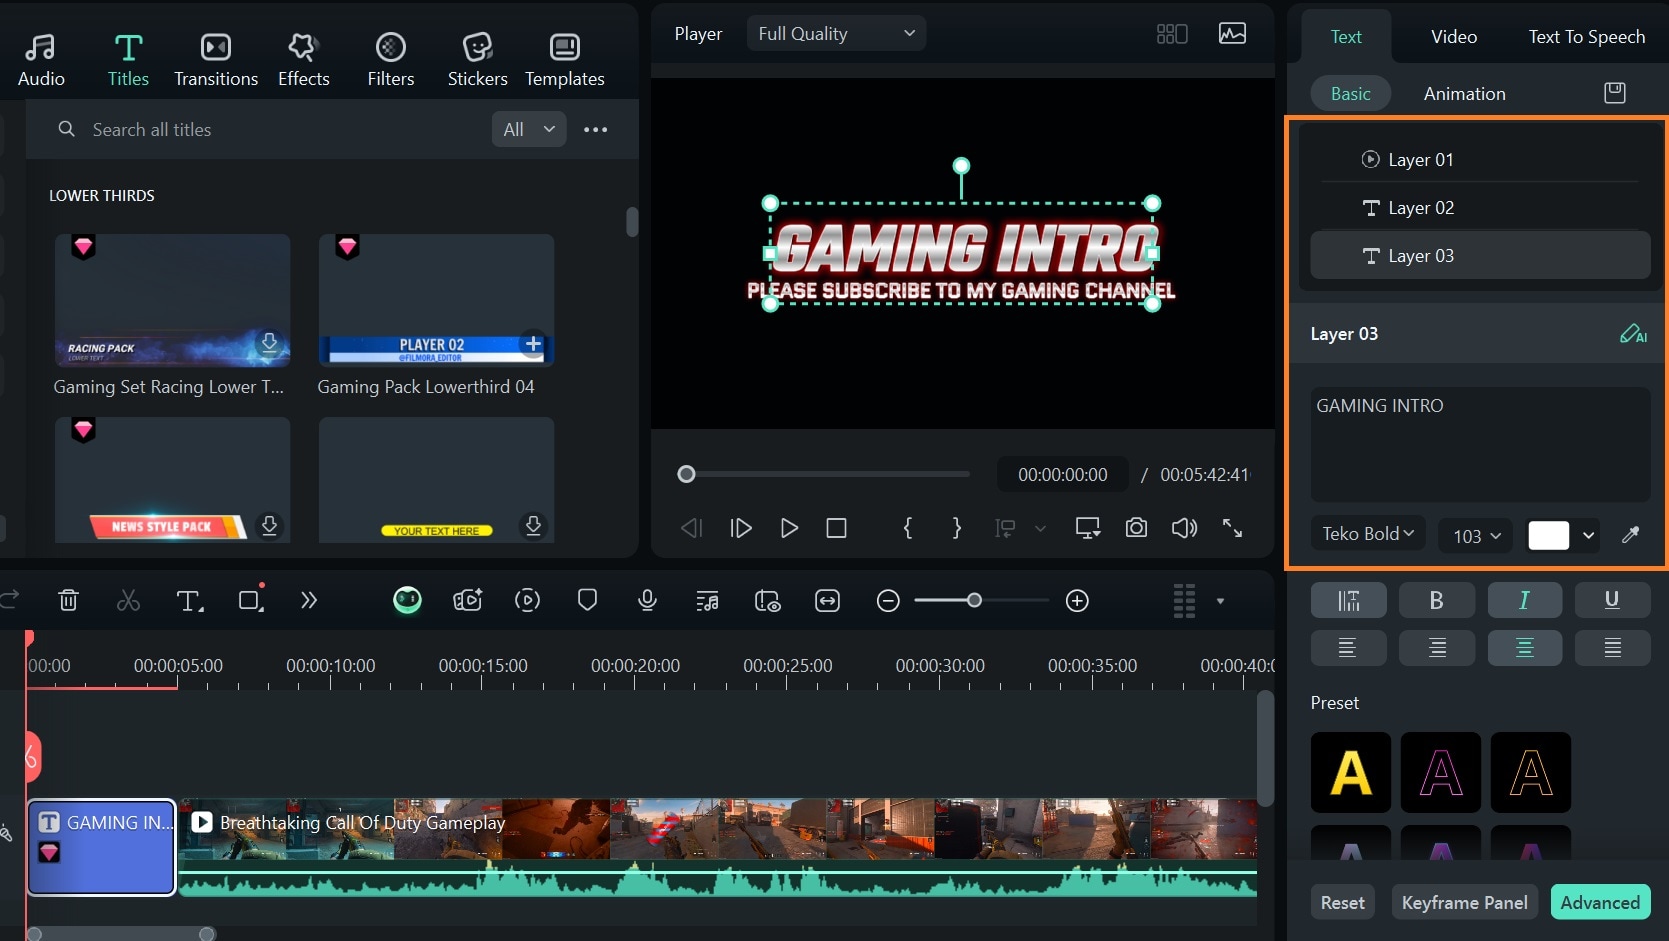Delete the selected clip with trash icon

pos(68,600)
